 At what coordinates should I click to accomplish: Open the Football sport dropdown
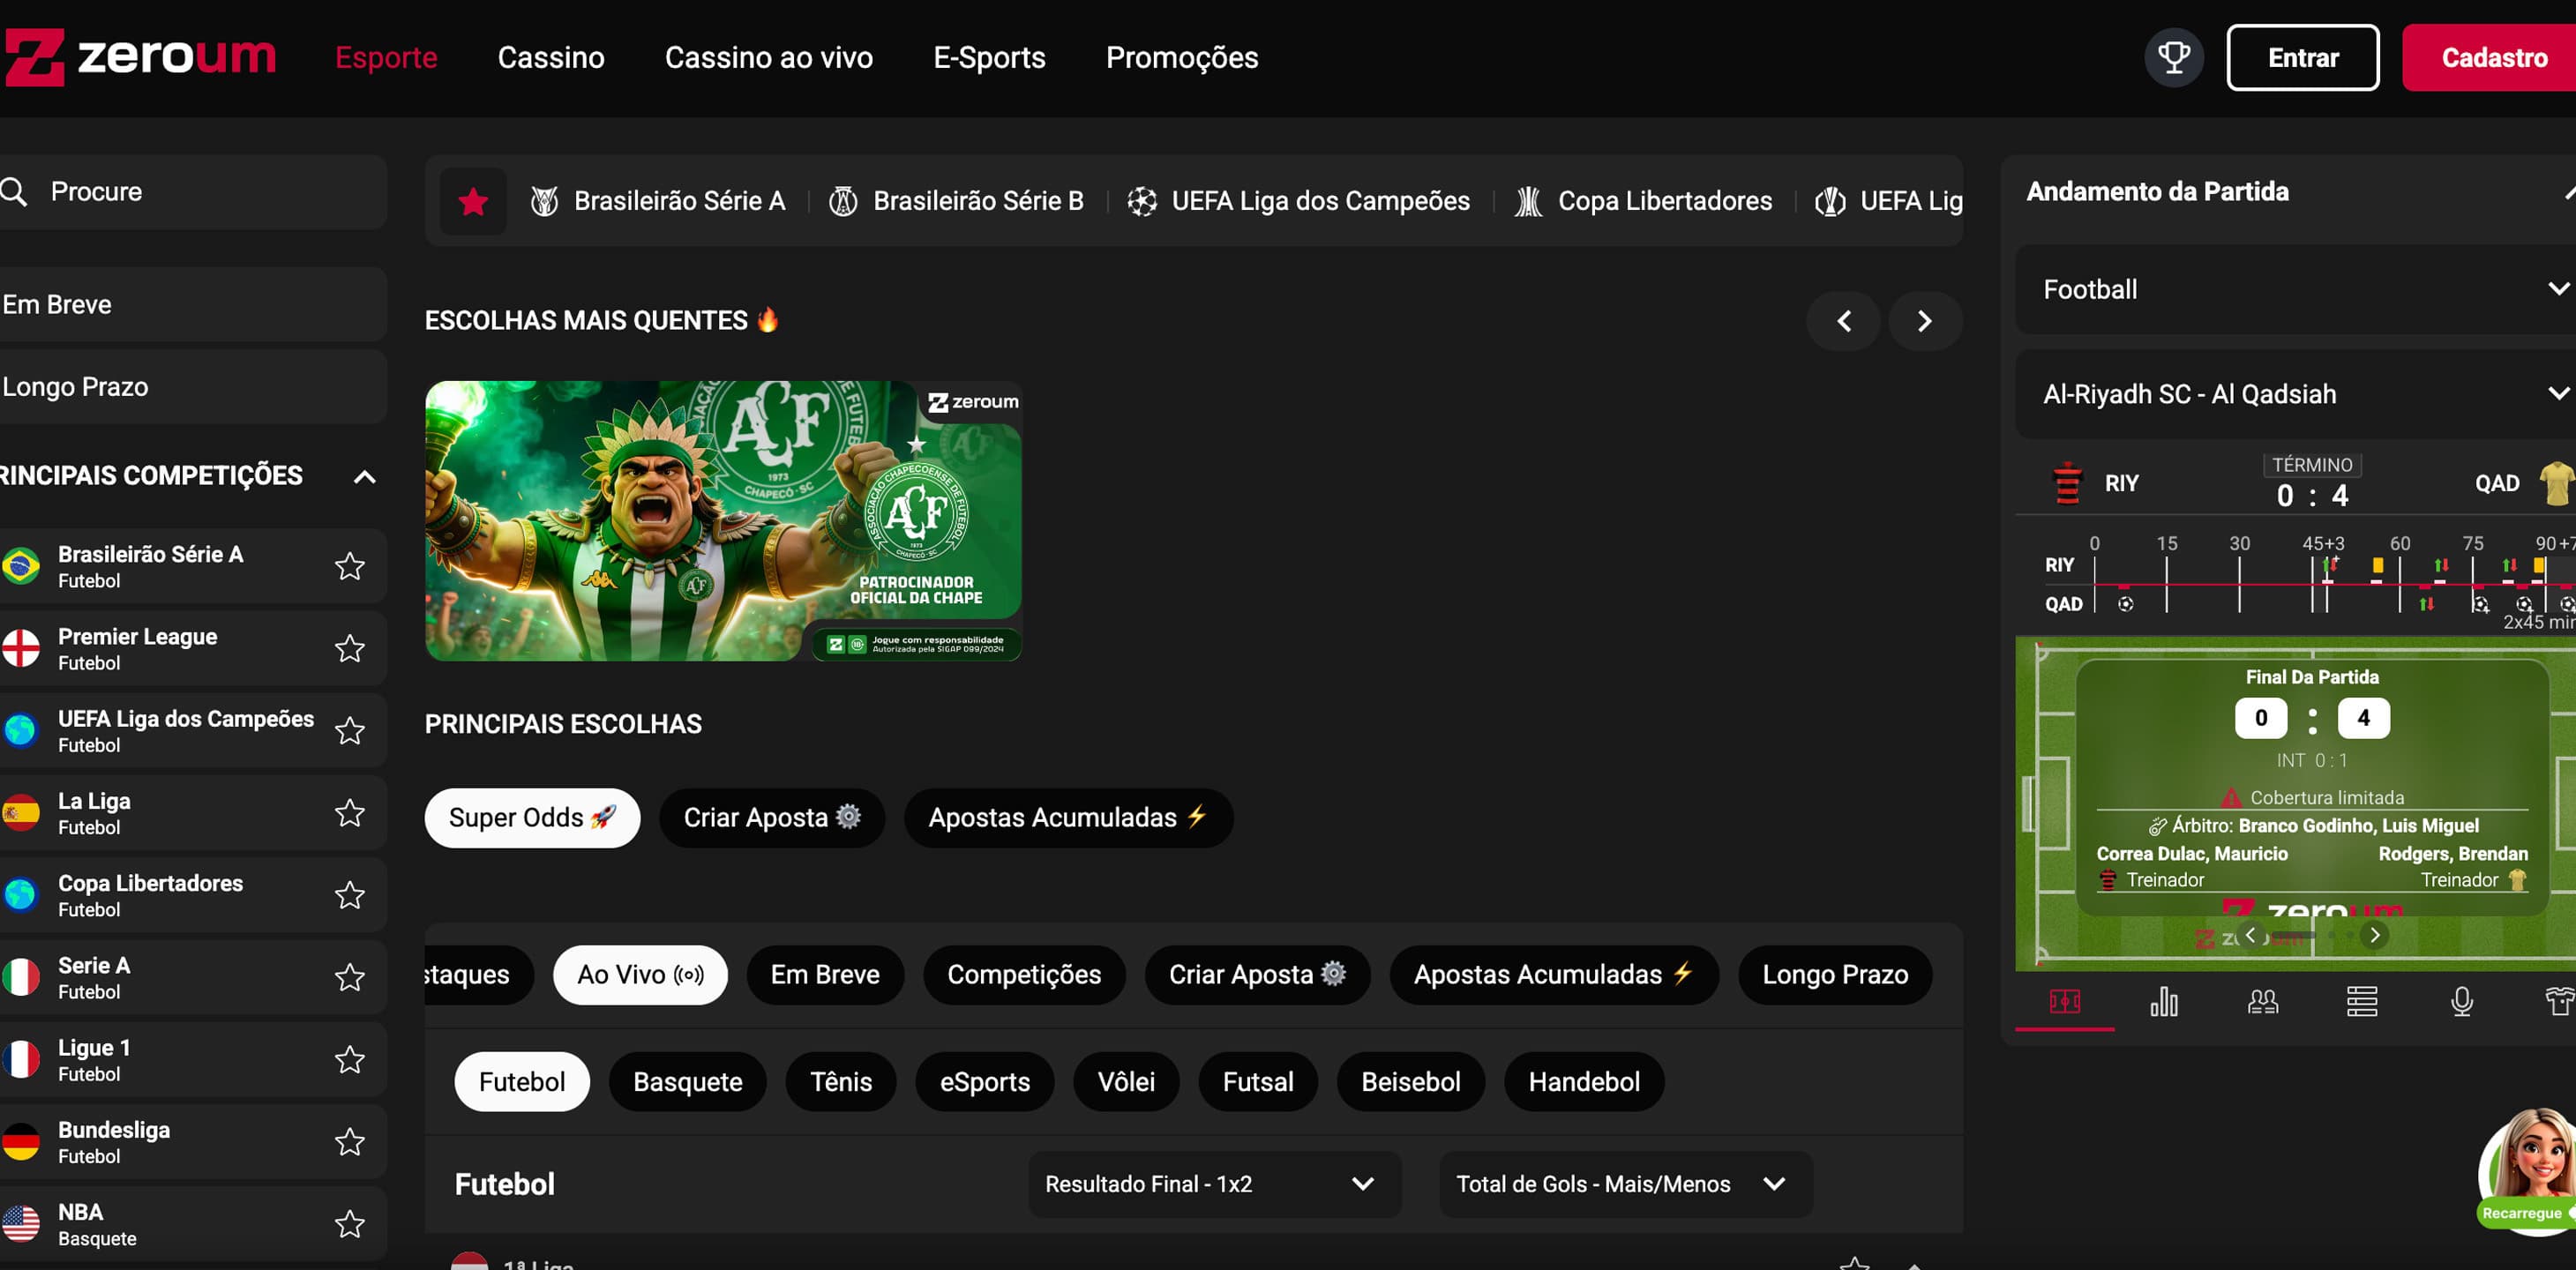coord(2295,289)
